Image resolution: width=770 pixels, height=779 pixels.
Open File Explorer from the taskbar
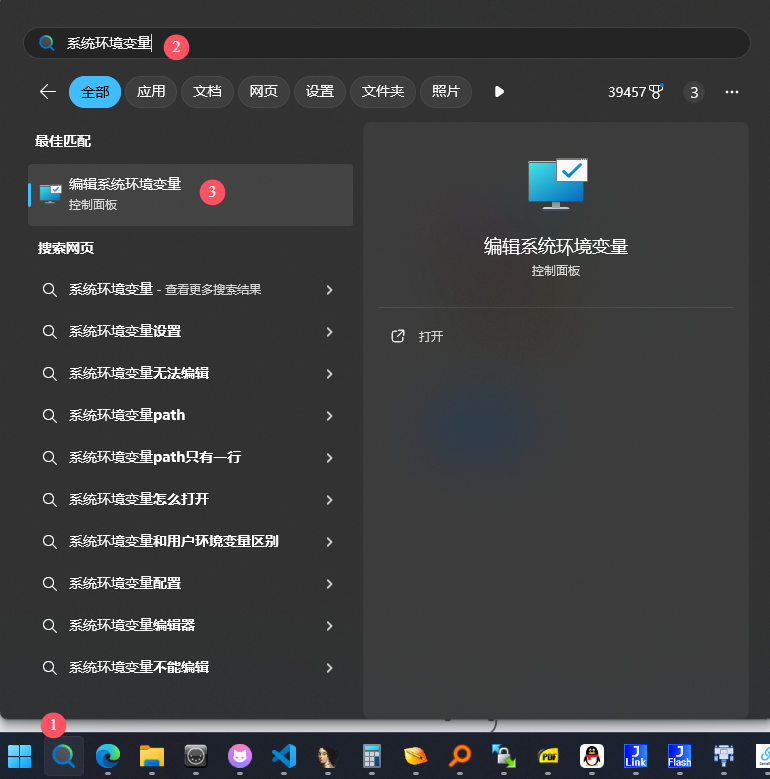(151, 755)
